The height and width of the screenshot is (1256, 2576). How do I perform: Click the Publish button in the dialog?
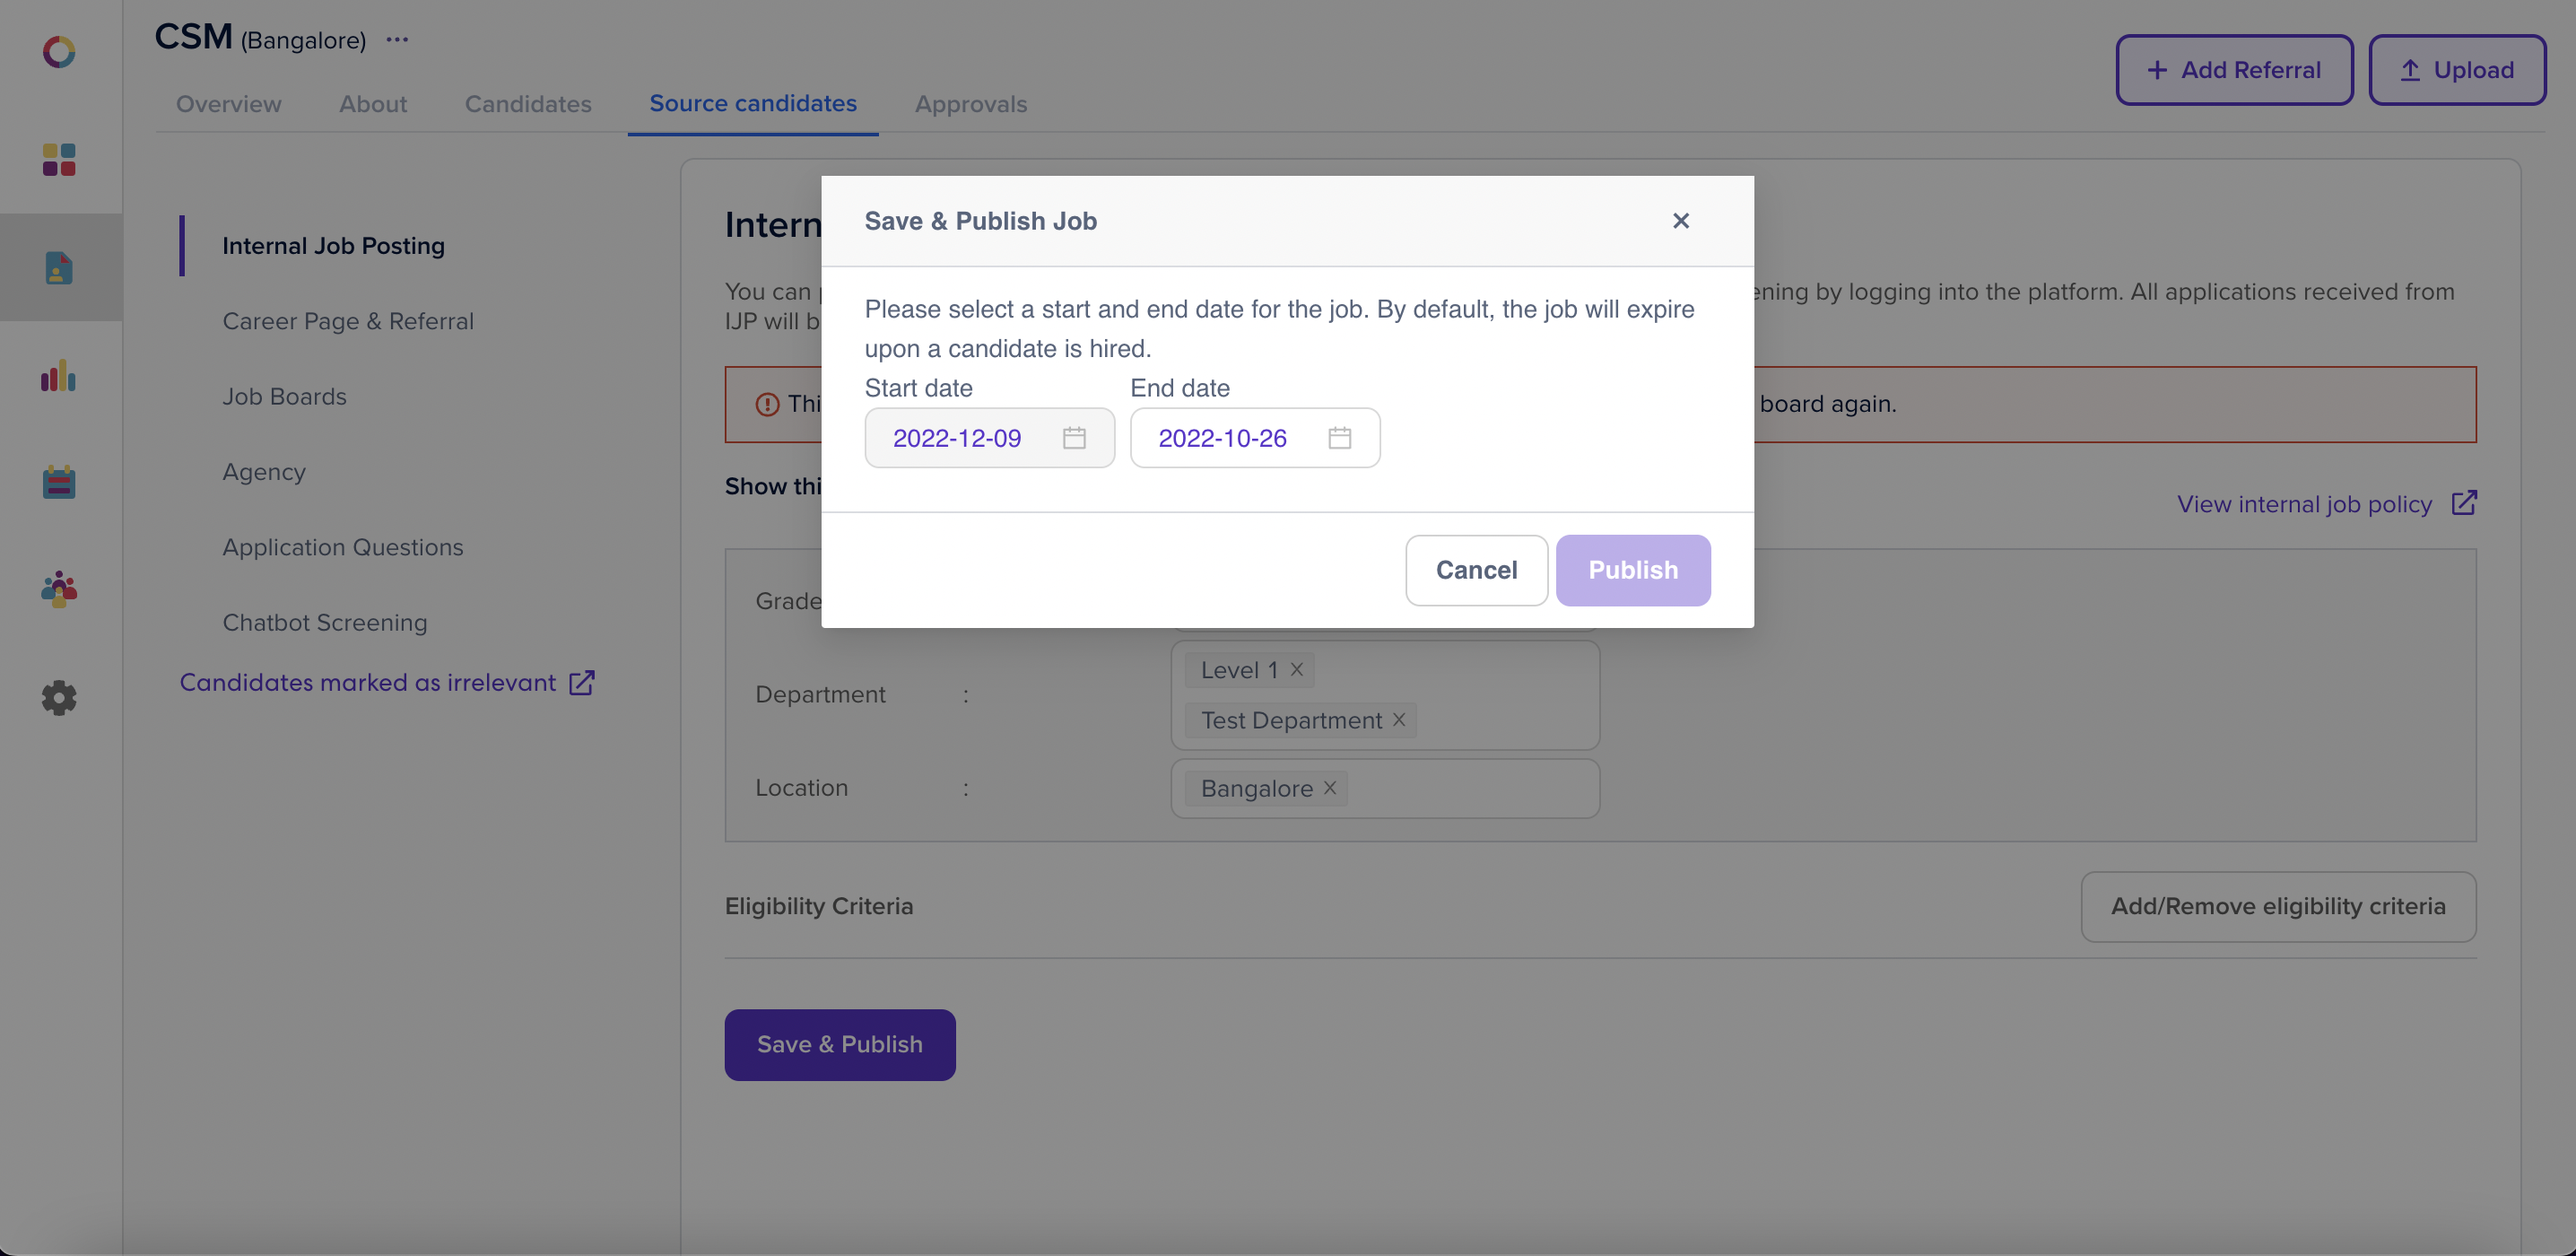point(1632,570)
